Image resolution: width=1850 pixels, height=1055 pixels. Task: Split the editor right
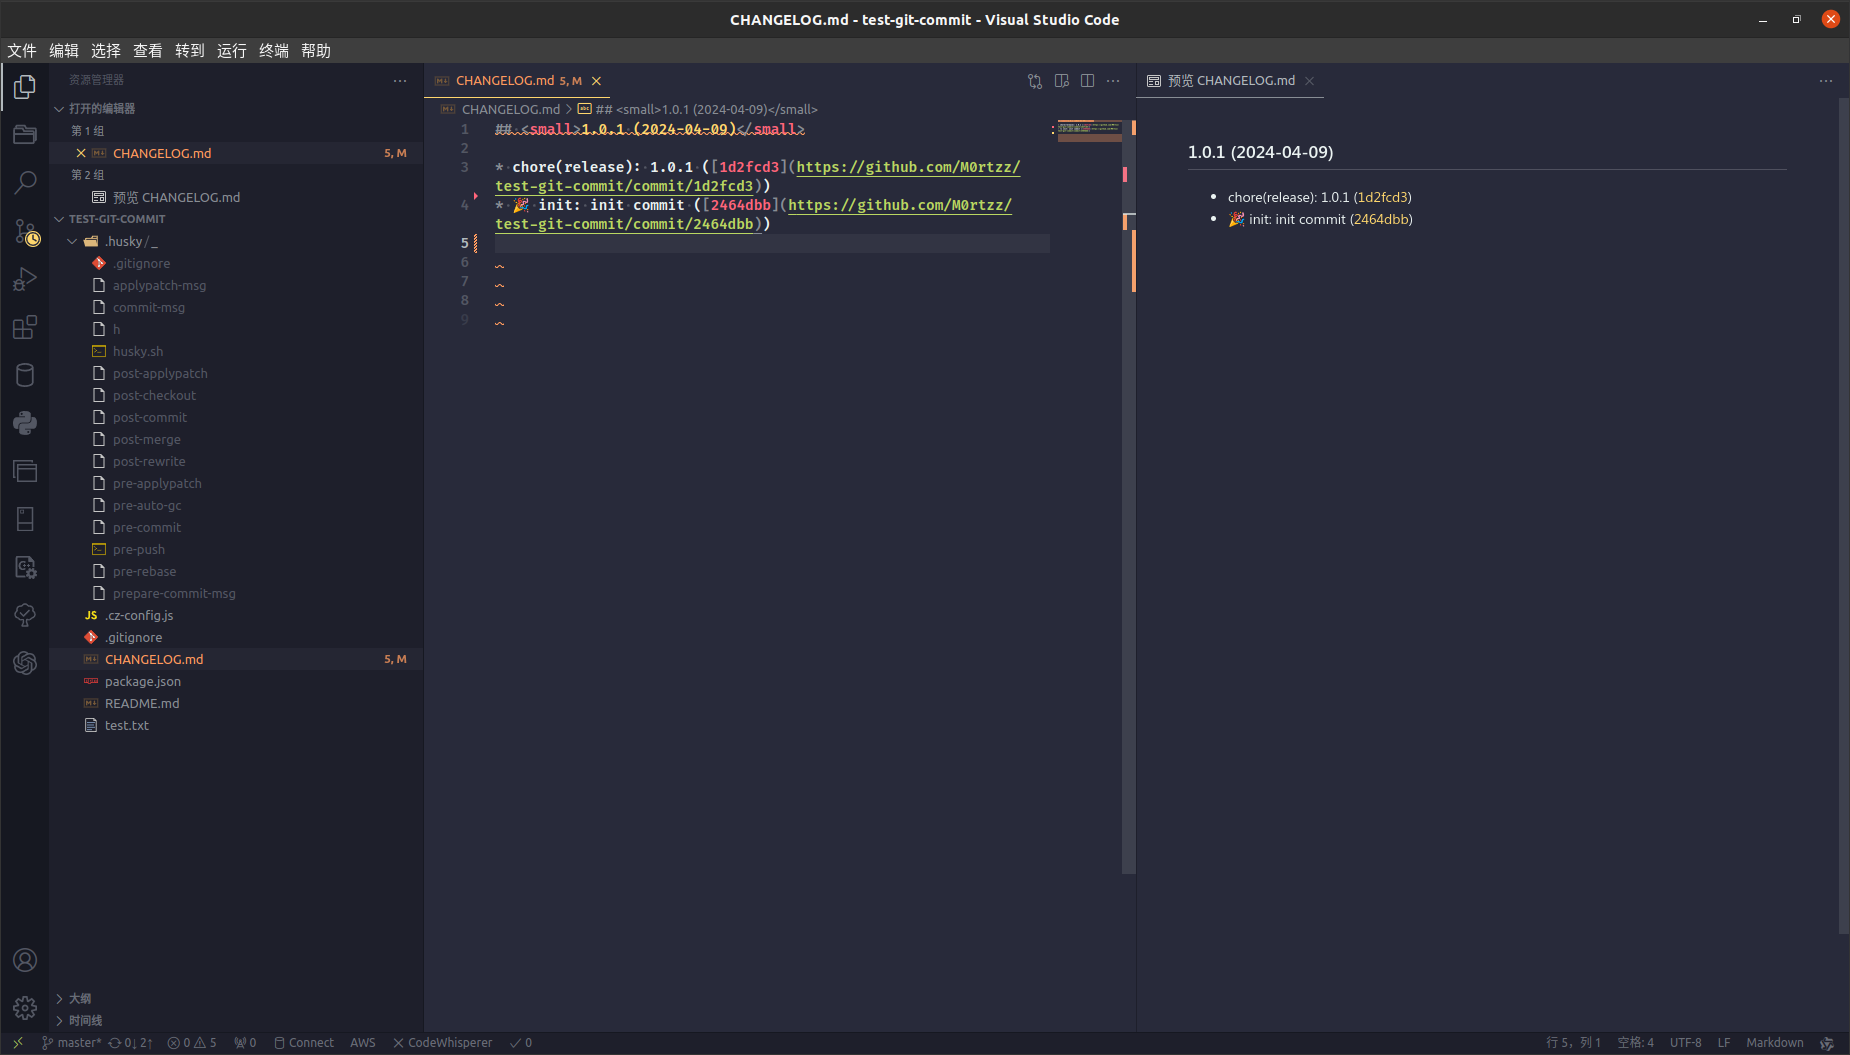1087,81
